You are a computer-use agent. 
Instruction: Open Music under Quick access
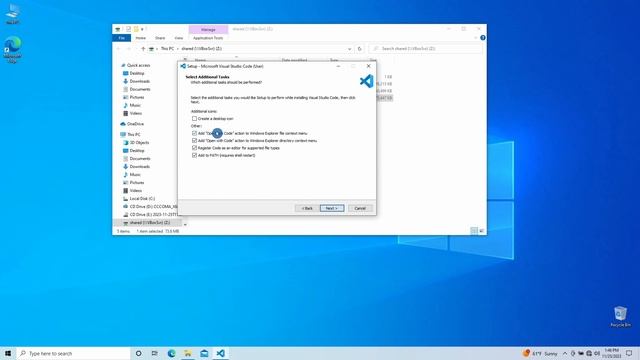(135, 105)
